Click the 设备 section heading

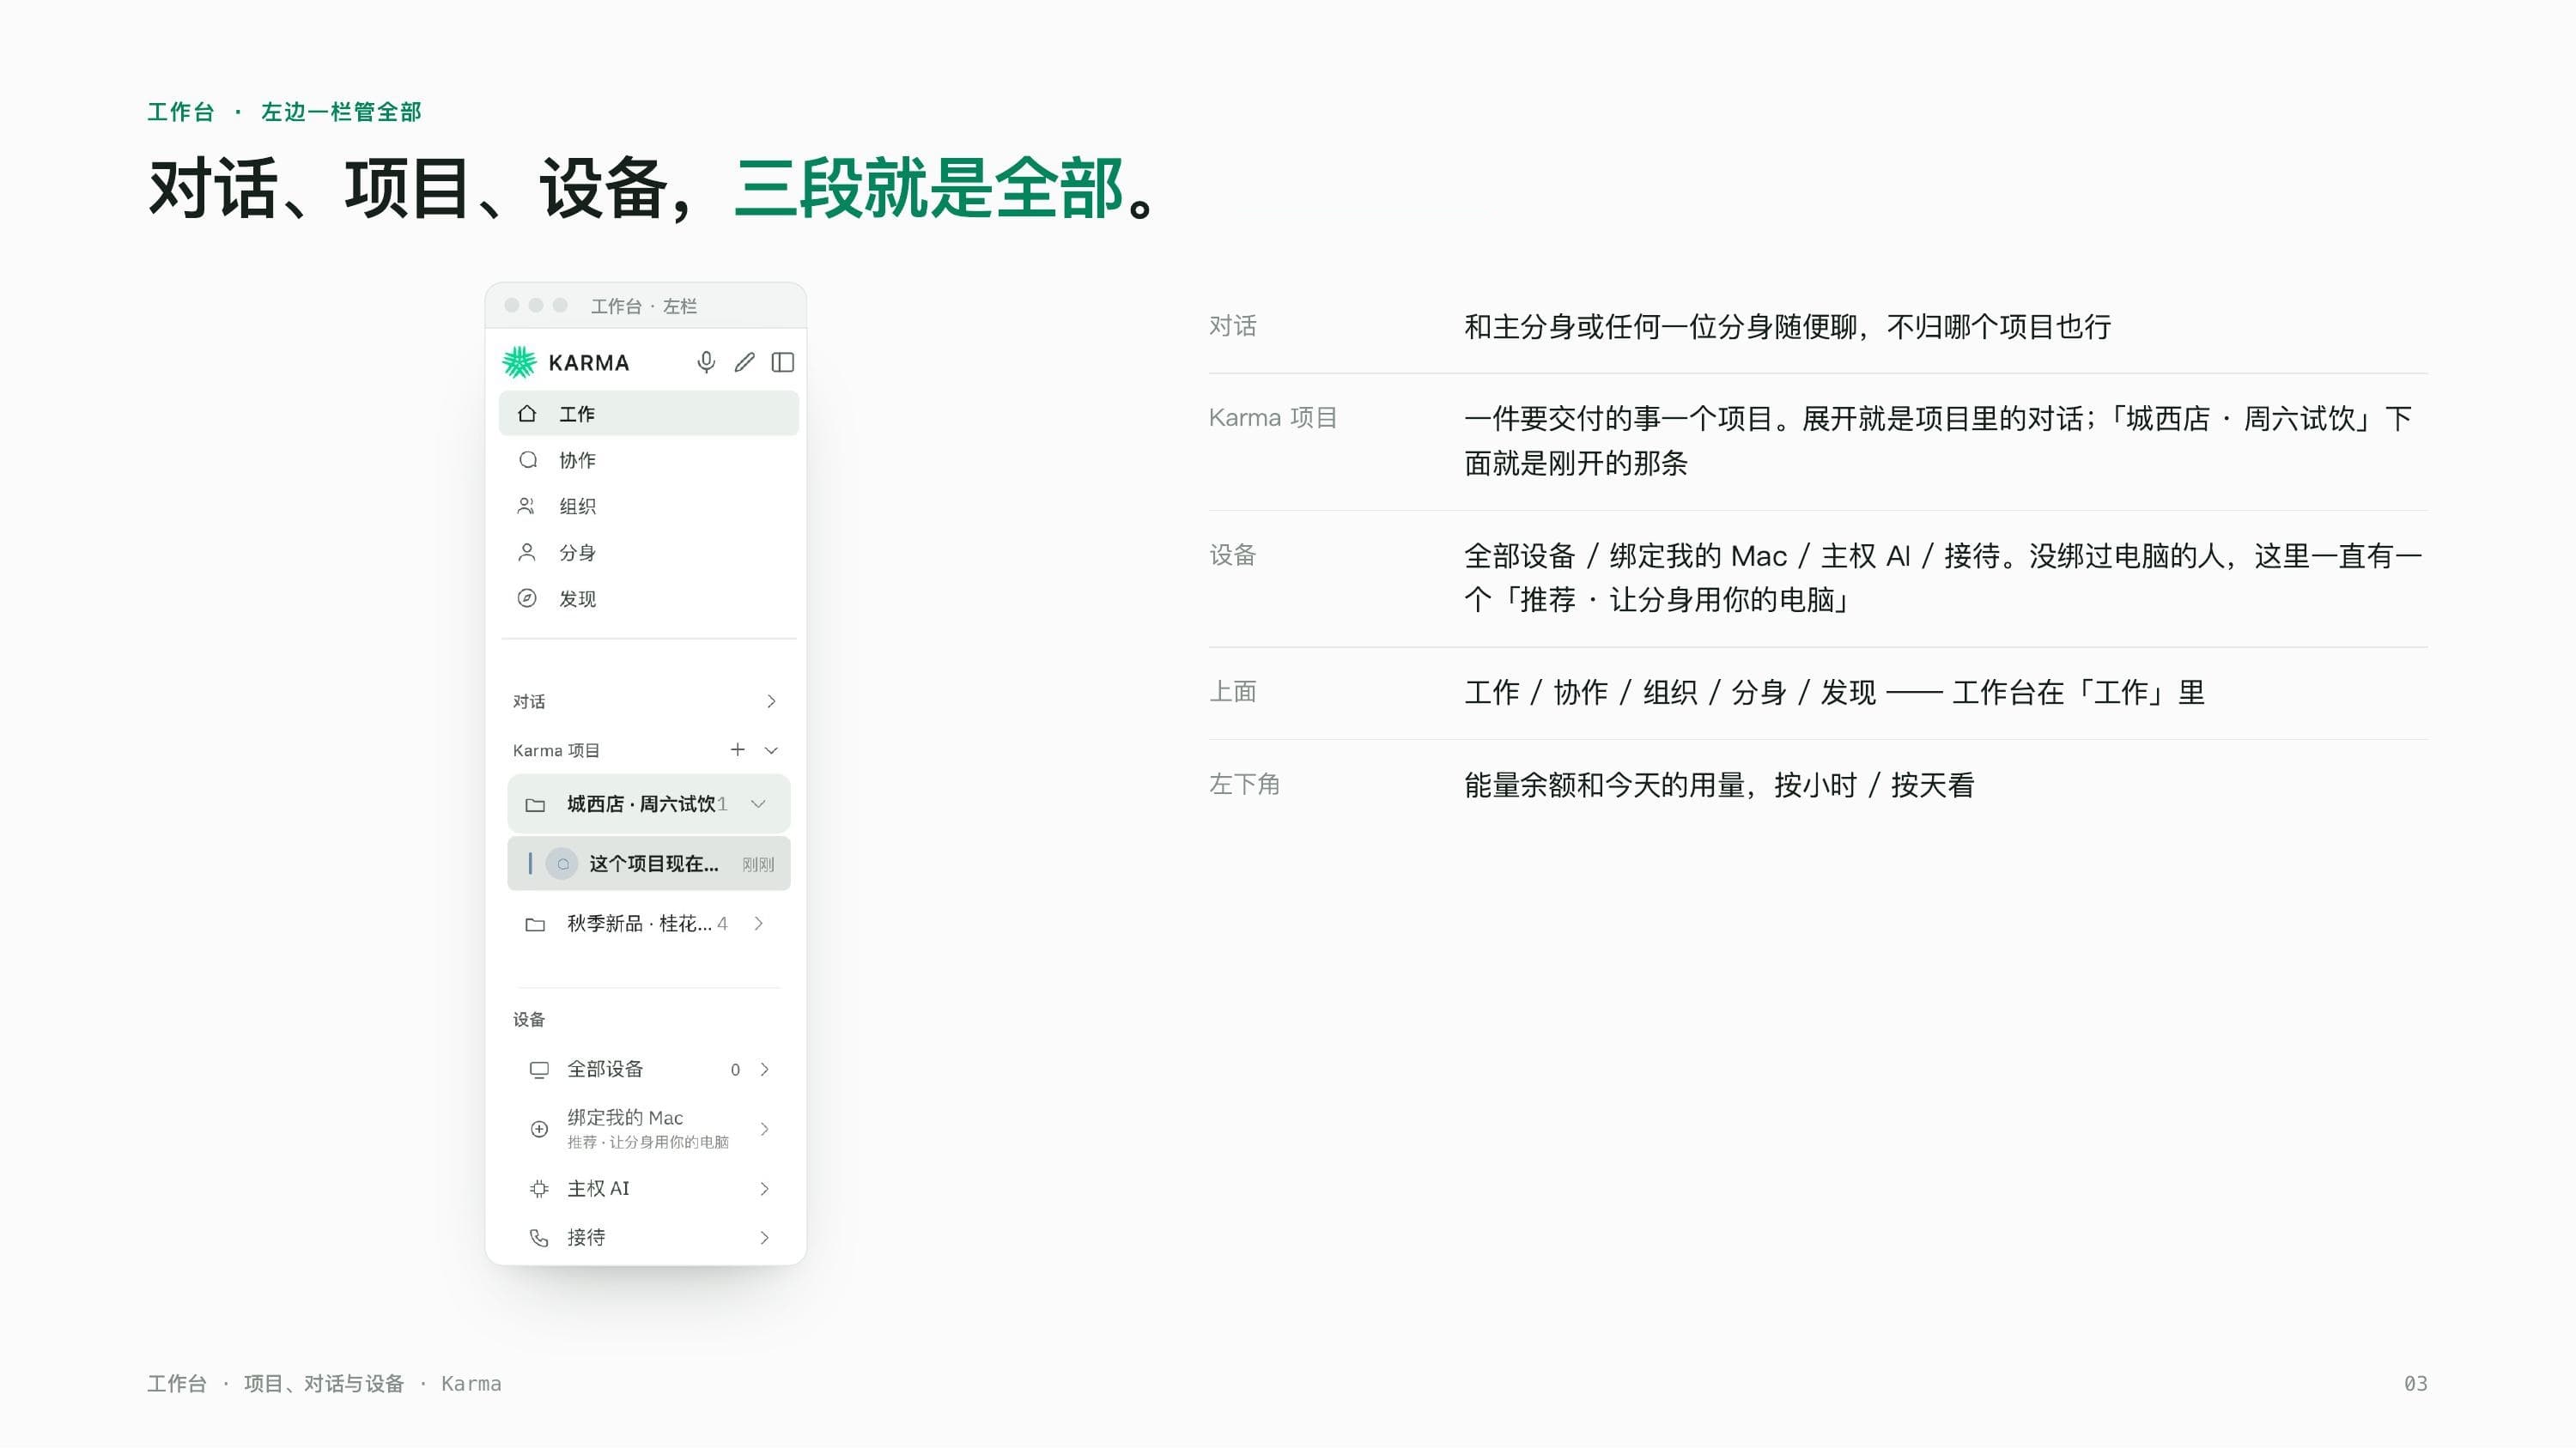click(x=529, y=1019)
